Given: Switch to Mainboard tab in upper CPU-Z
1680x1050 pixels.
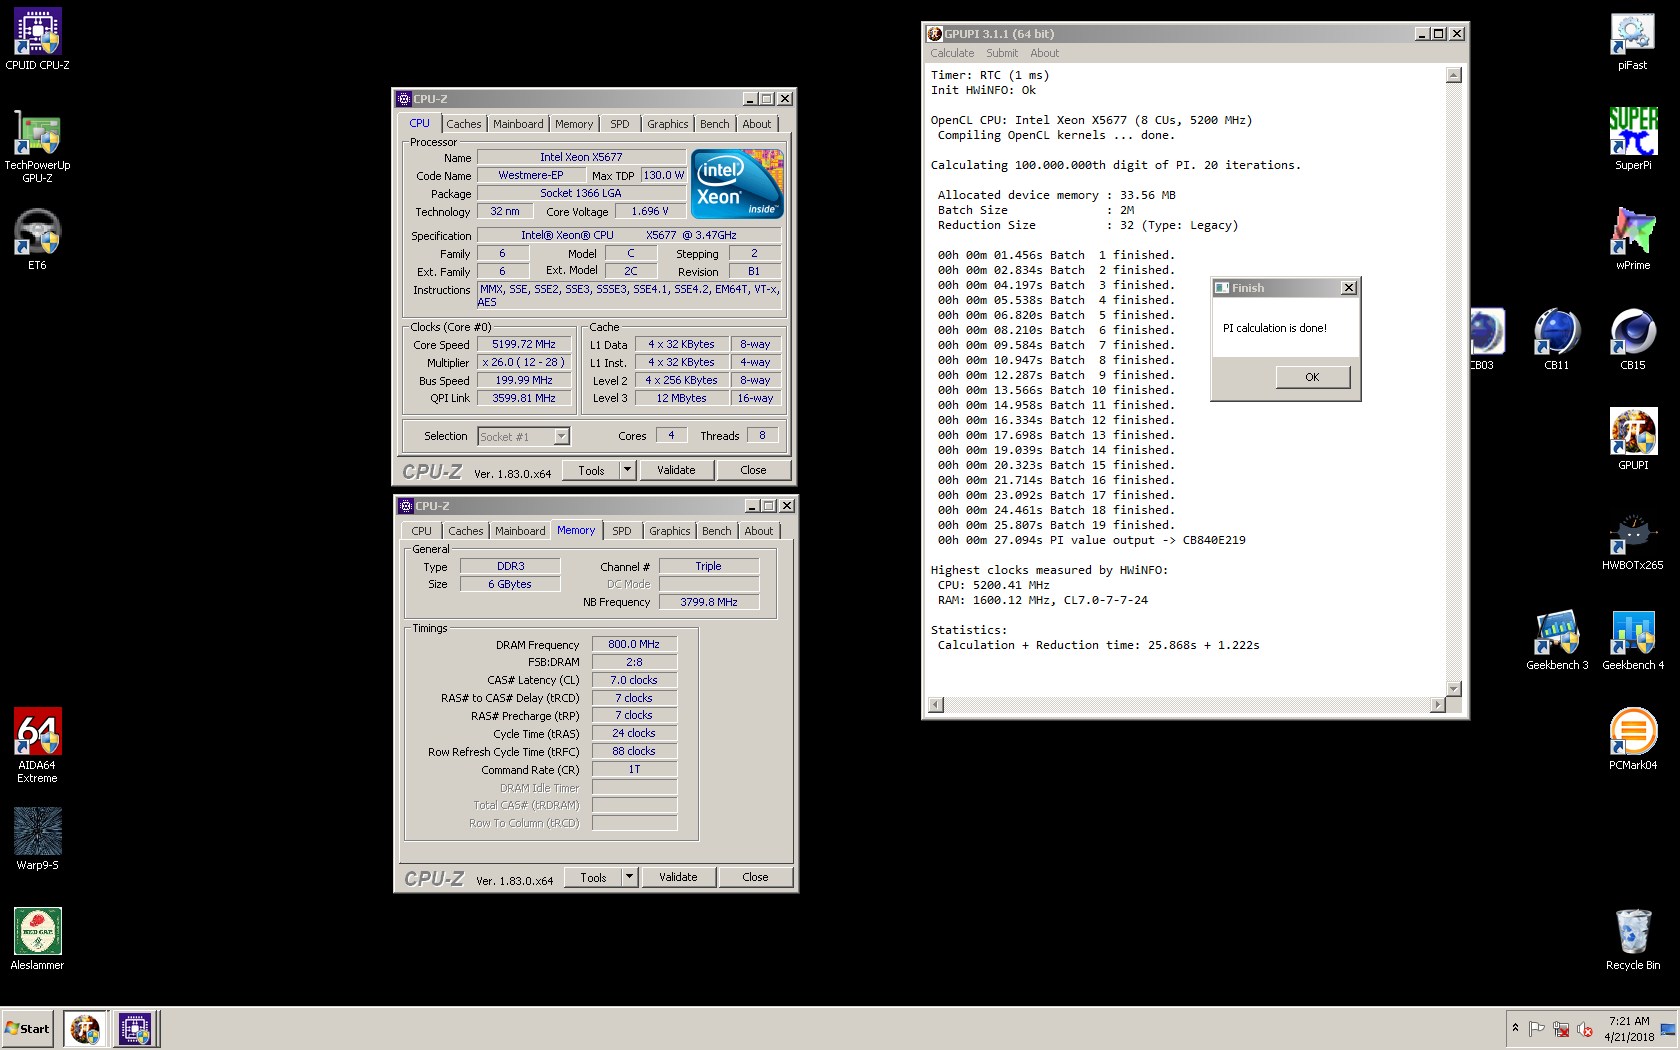Looking at the screenshot, I should point(518,124).
